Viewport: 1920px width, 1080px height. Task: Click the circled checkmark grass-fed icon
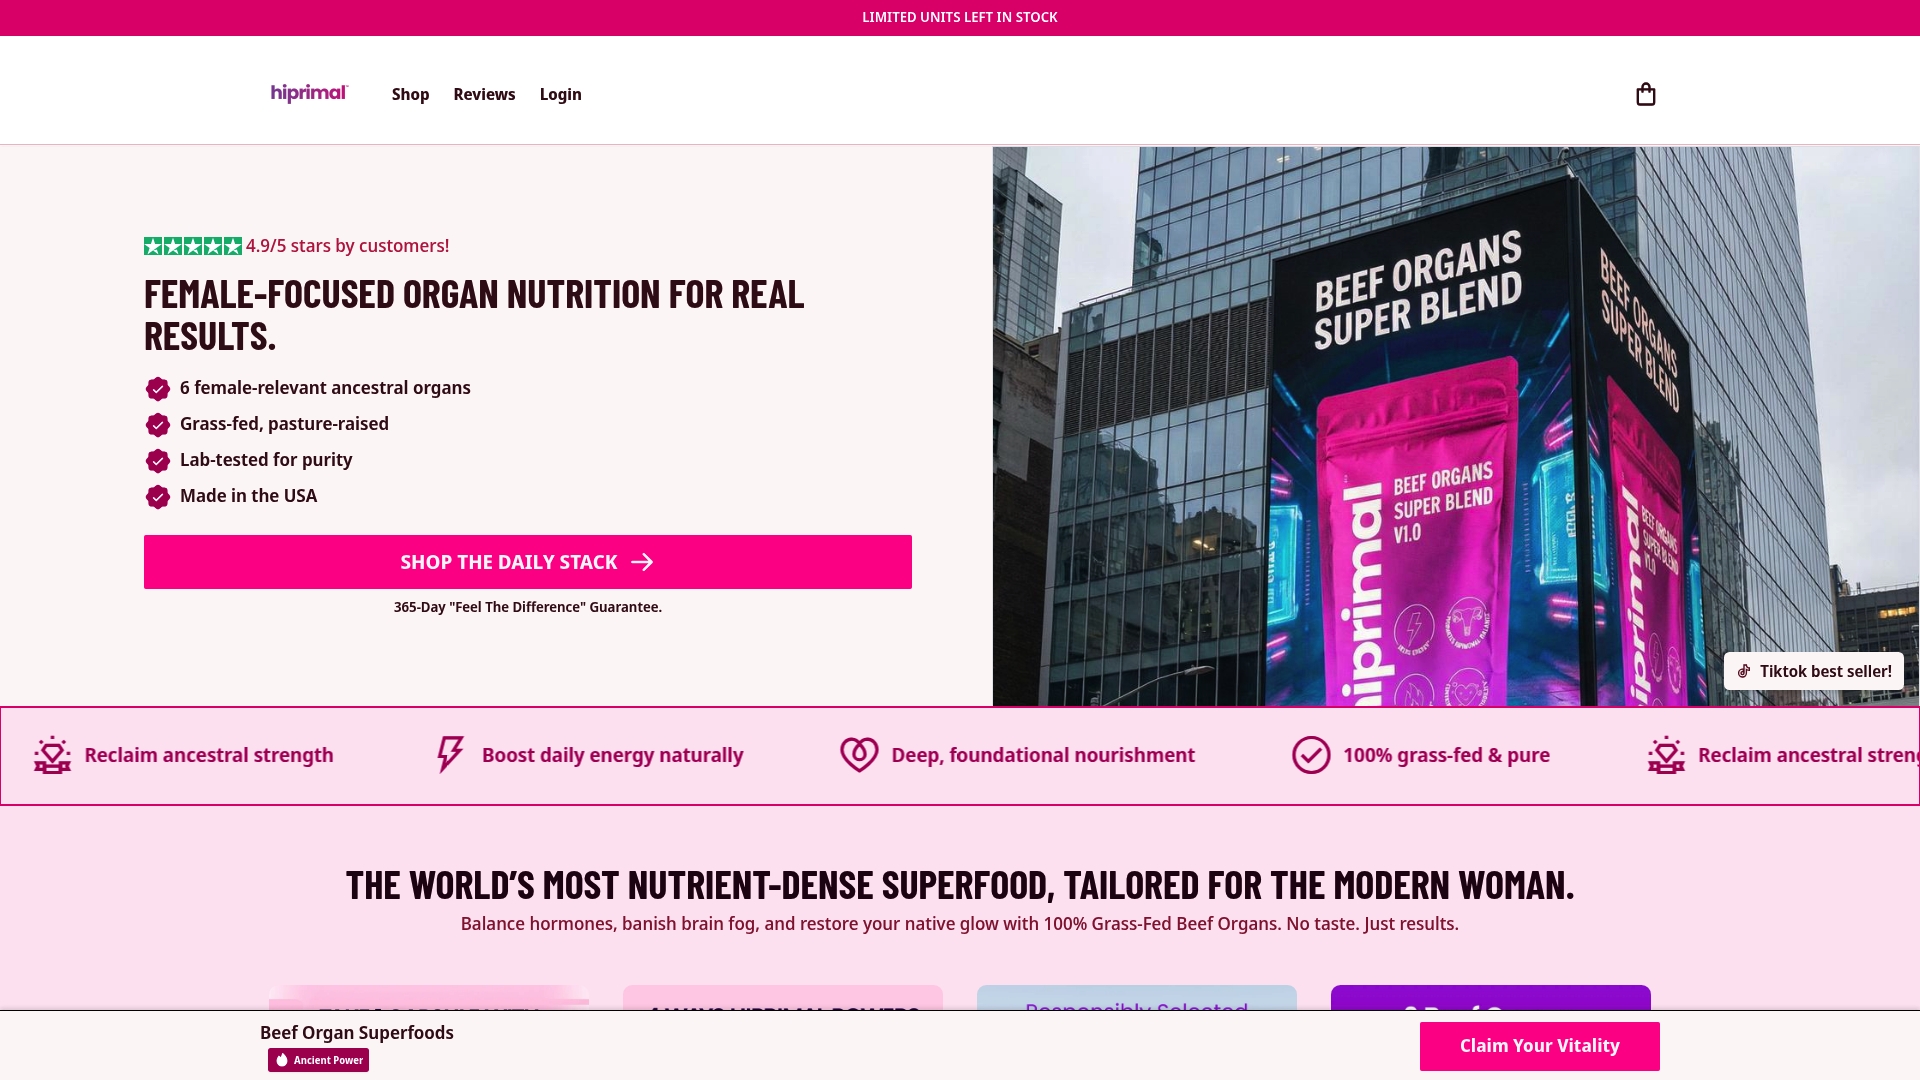(x=1311, y=755)
